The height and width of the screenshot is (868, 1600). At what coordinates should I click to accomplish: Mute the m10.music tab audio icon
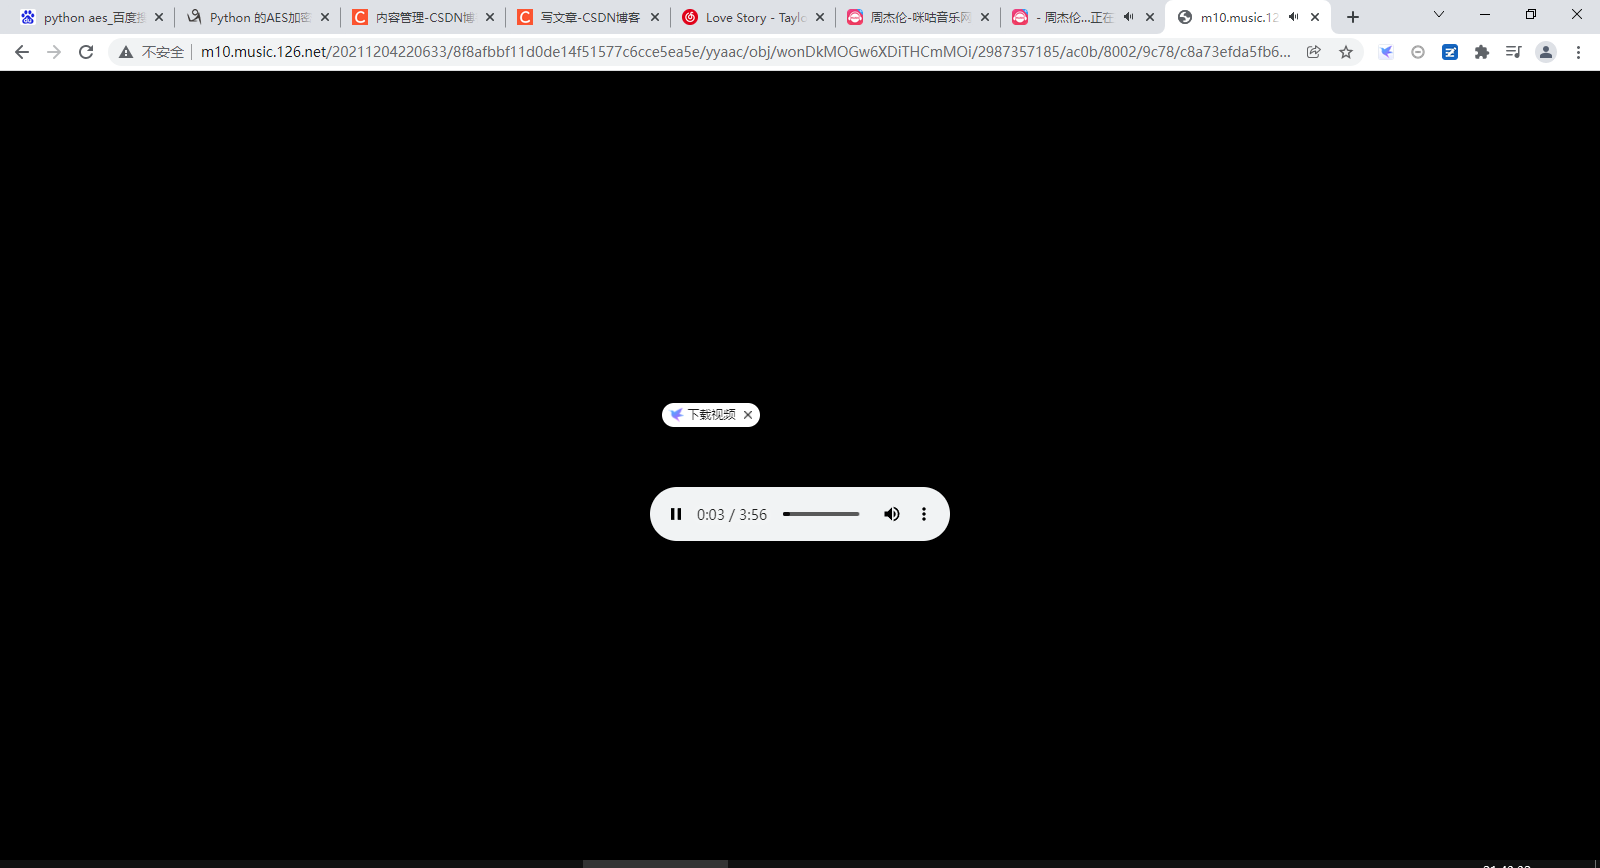[x=1294, y=17]
